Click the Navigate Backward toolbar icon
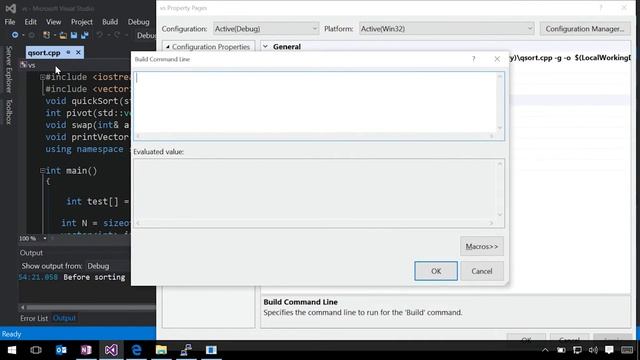 [15, 36]
